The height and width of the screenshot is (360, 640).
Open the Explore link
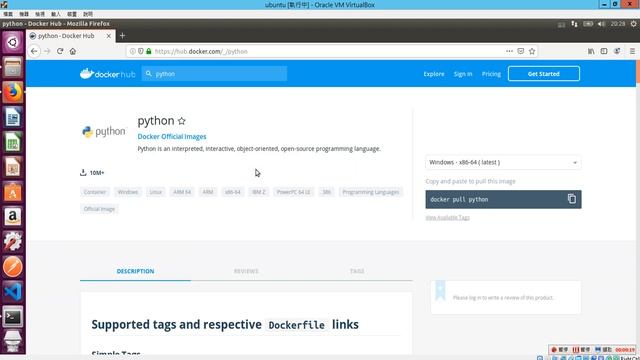point(433,74)
